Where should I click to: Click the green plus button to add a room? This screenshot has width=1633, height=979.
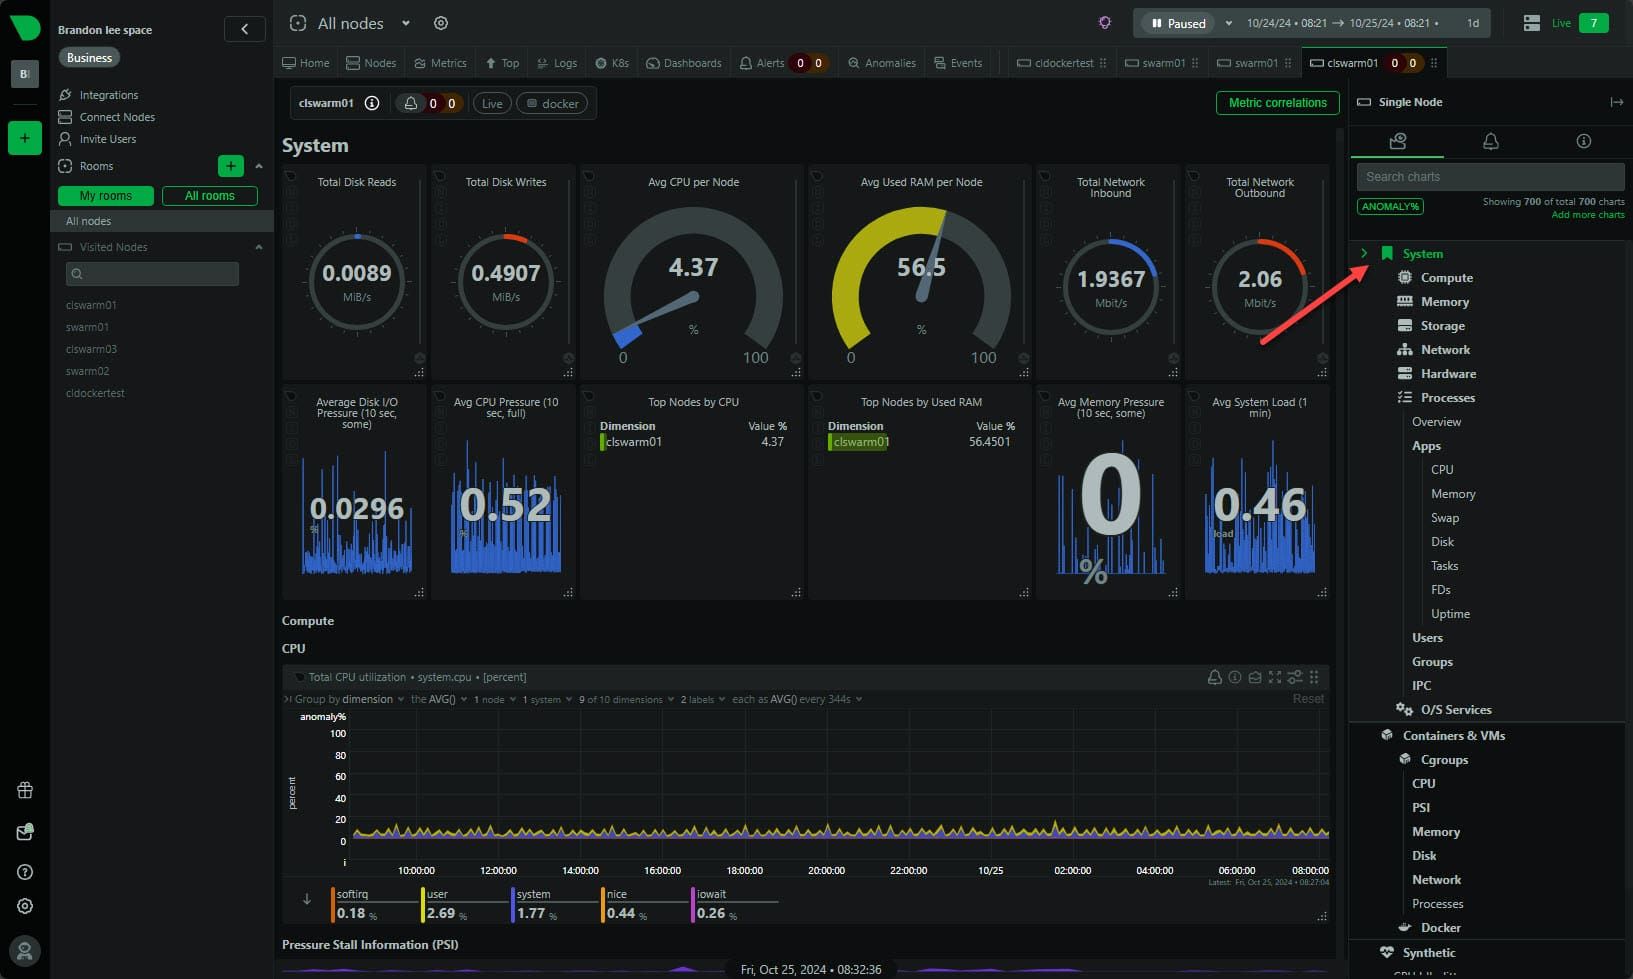pyautogui.click(x=230, y=166)
